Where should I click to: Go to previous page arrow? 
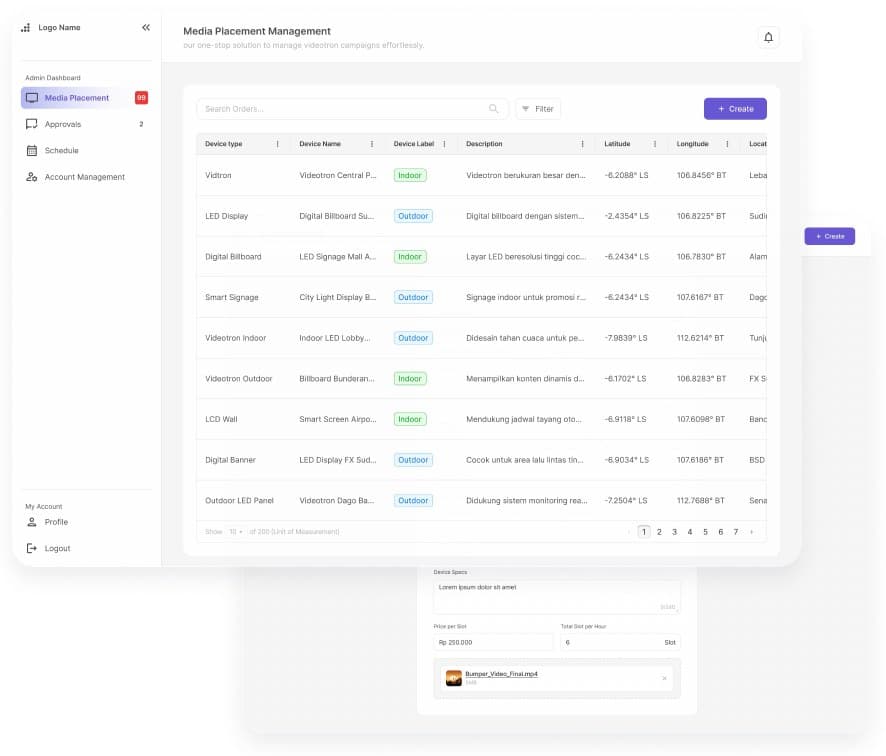[x=629, y=532]
